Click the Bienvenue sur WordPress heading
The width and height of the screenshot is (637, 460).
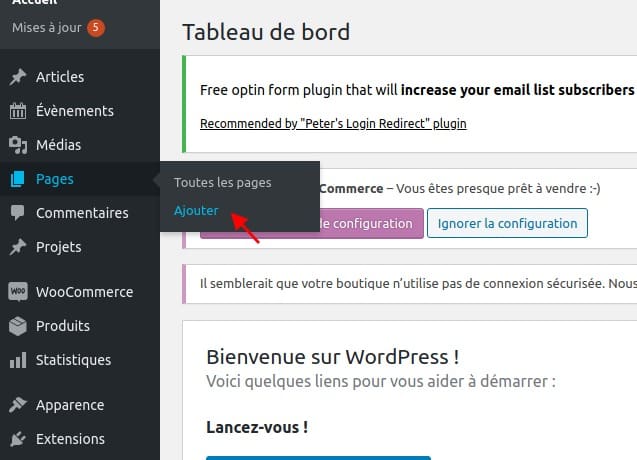[333, 357]
